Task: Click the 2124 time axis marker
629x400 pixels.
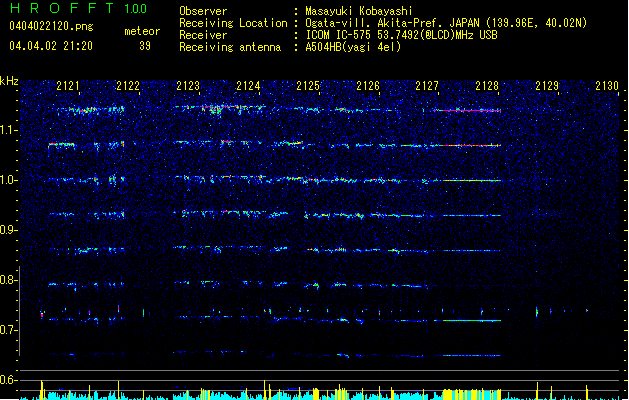Action: (x=248, y=86)
